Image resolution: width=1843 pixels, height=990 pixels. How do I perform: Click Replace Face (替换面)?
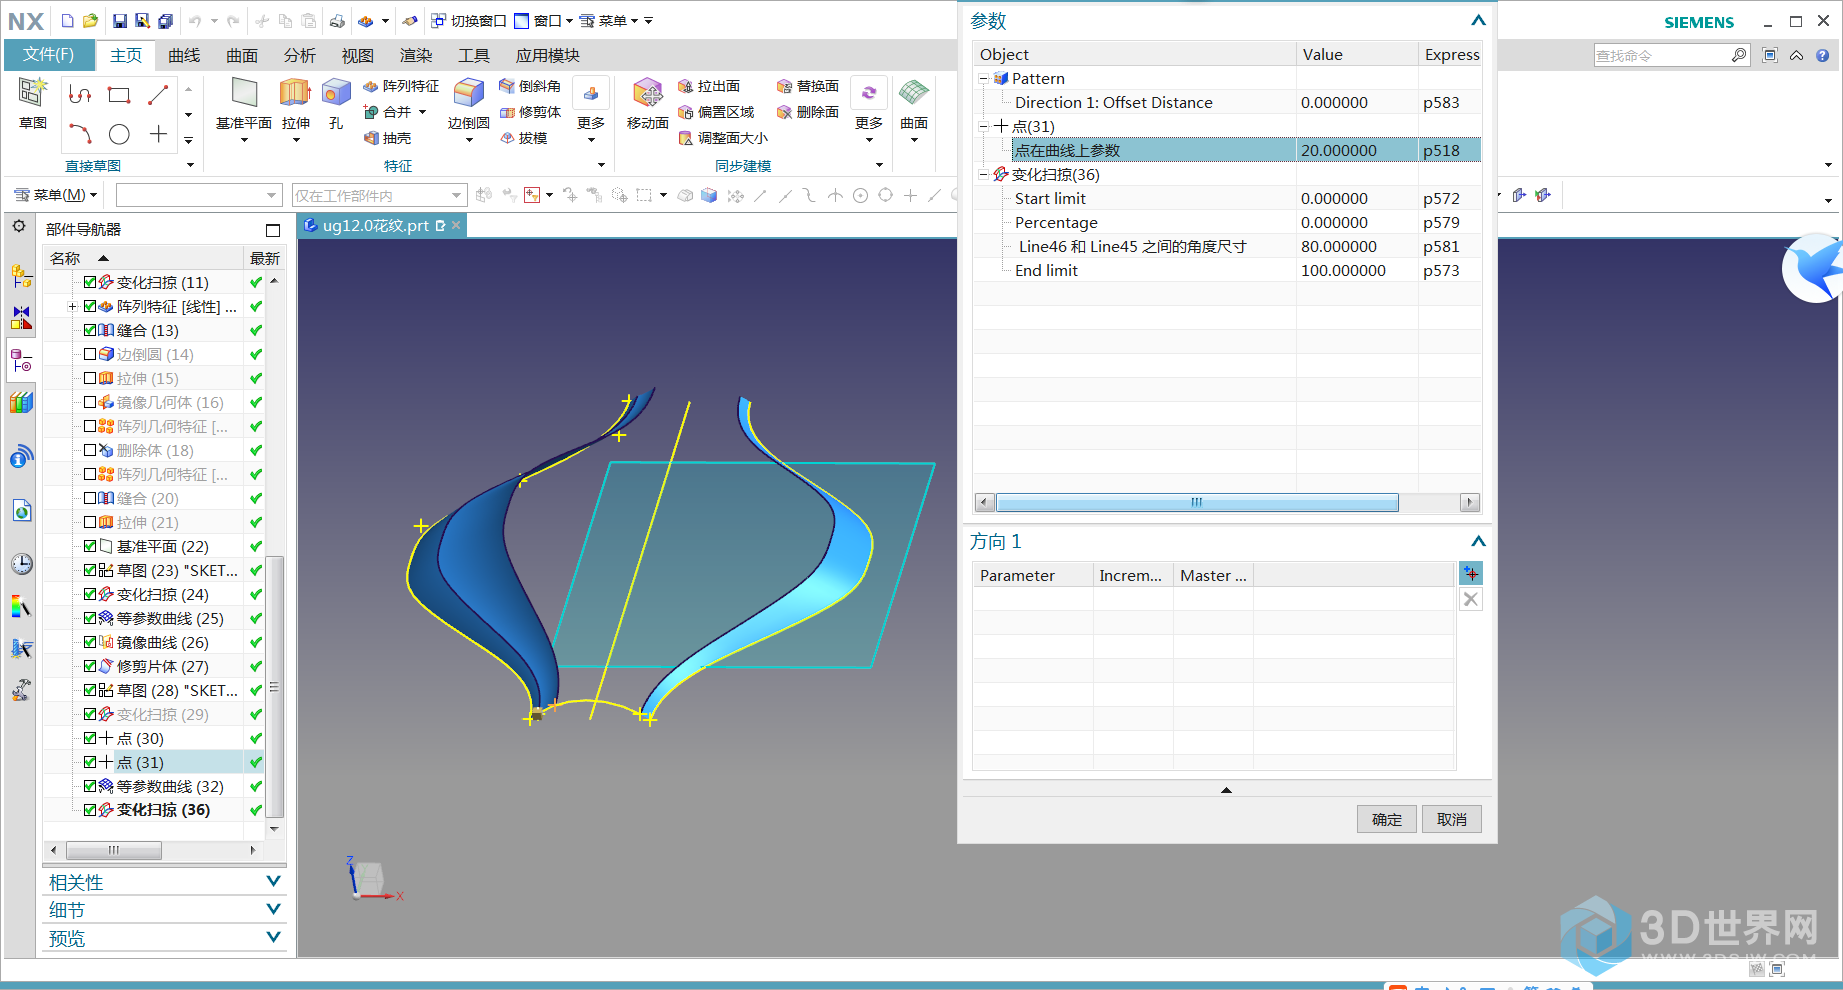tap(808, 86)
